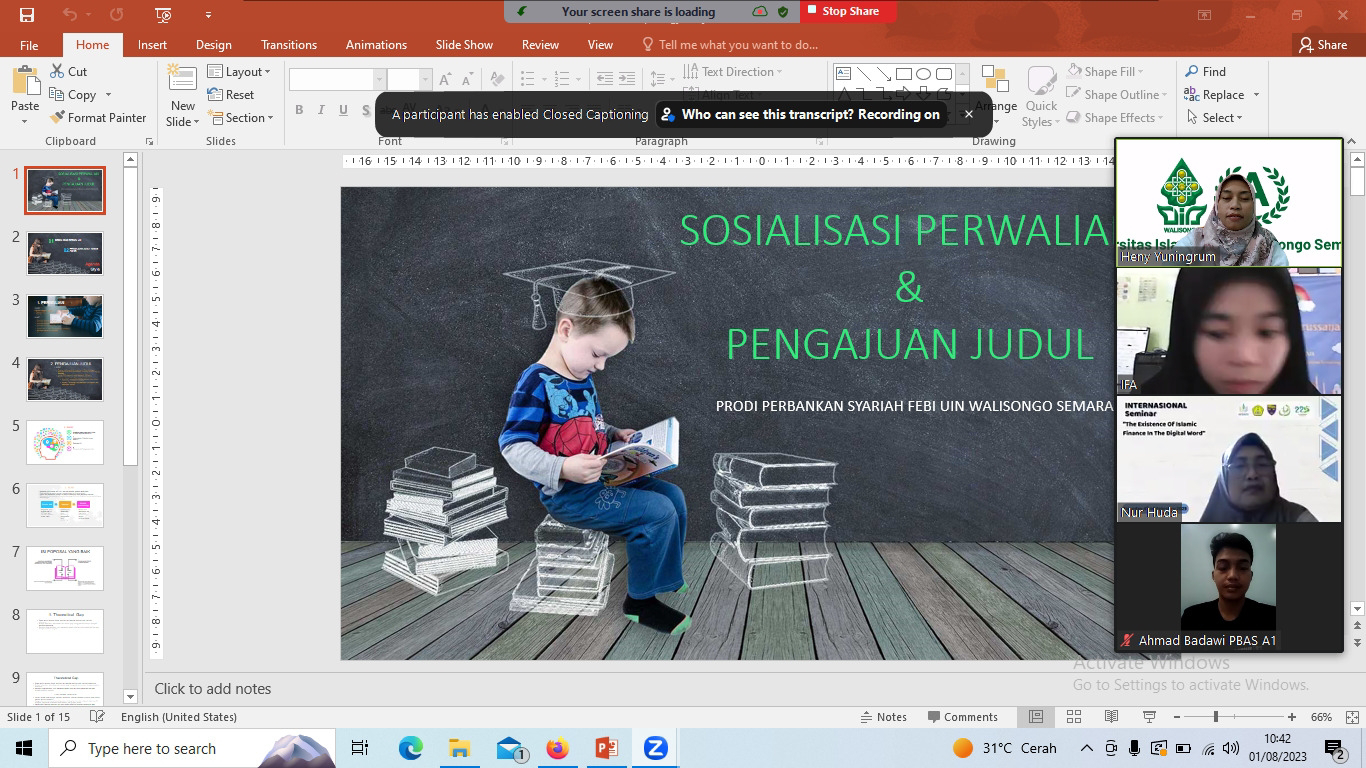The height and width of the screenshot is (768, 1366).
Task: Switch to the Design tab
Action: tap(213, 45)
